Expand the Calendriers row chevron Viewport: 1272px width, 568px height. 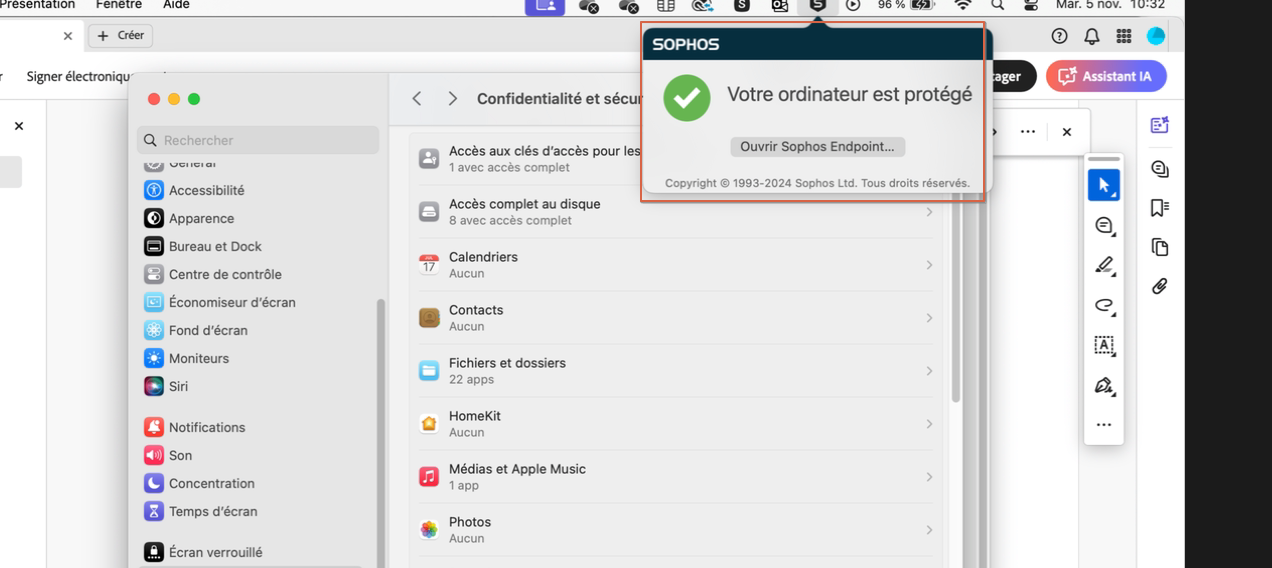tap(929, 265)
